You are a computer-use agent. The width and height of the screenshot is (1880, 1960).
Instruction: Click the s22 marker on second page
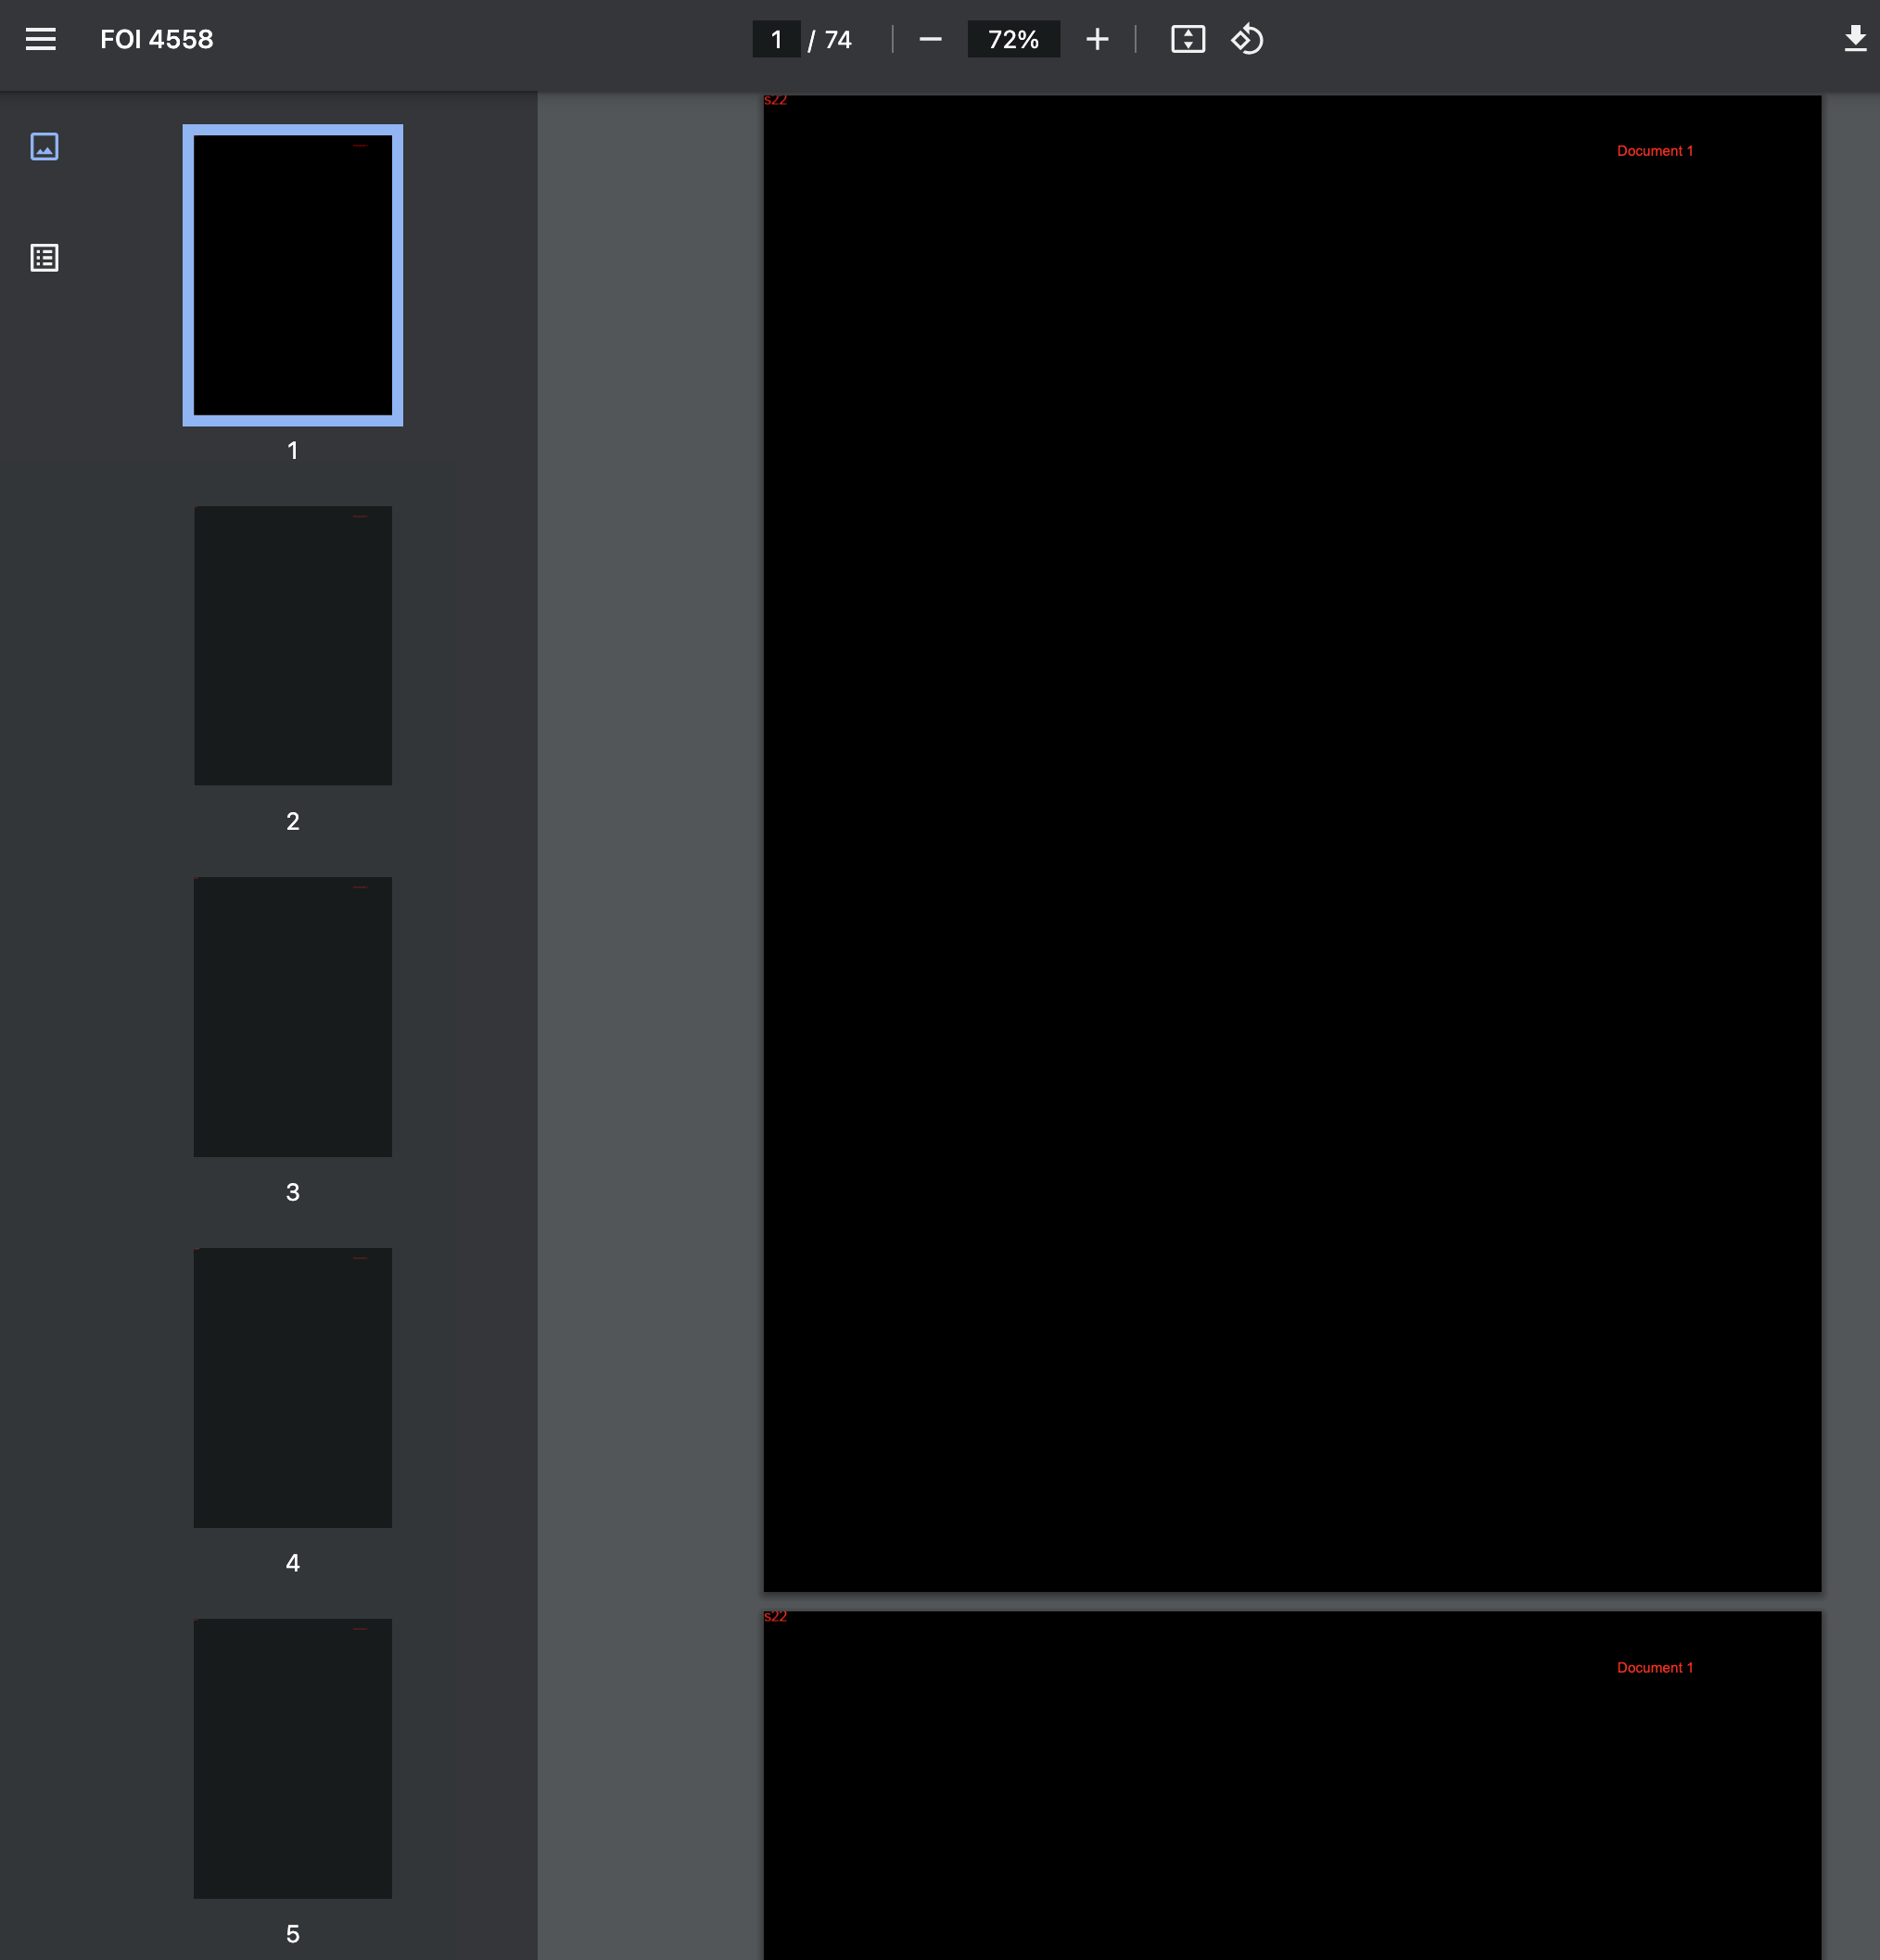click(x=775, y=1616)
